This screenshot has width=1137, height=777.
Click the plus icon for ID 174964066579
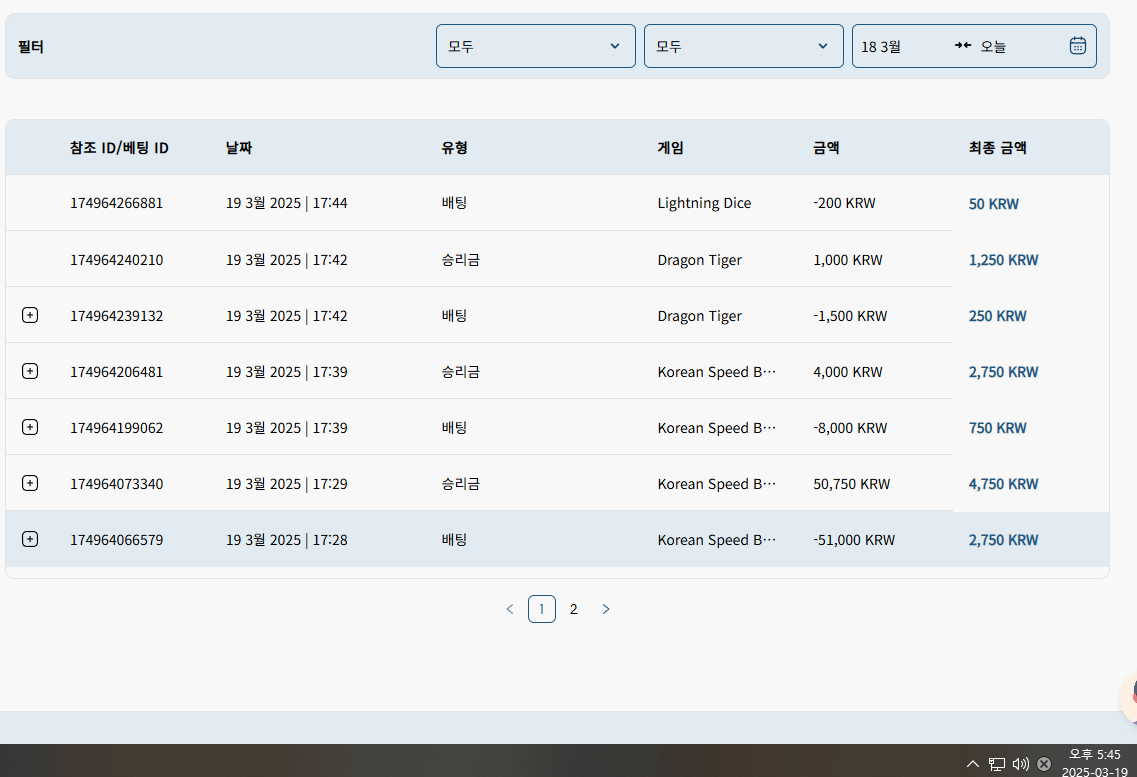(x=30, y=540)
